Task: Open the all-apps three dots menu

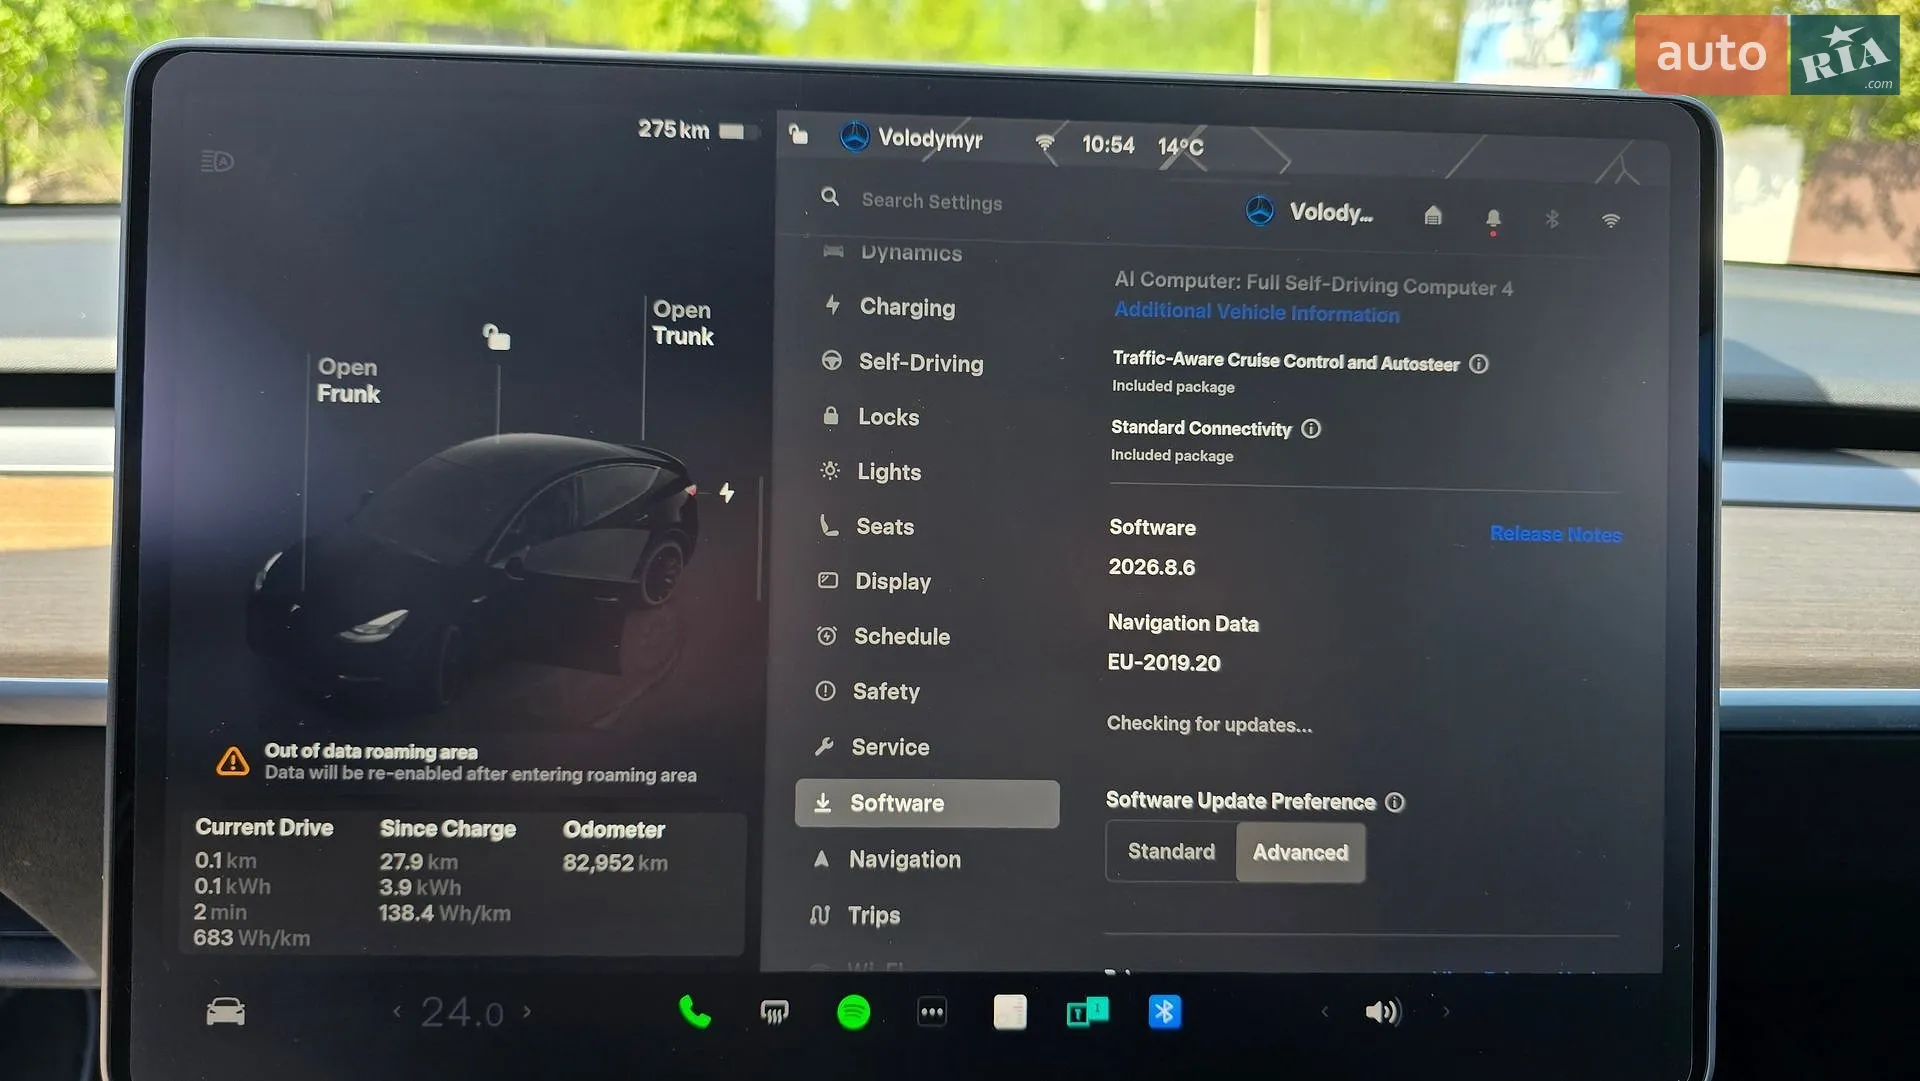Action: point(932,1012)
